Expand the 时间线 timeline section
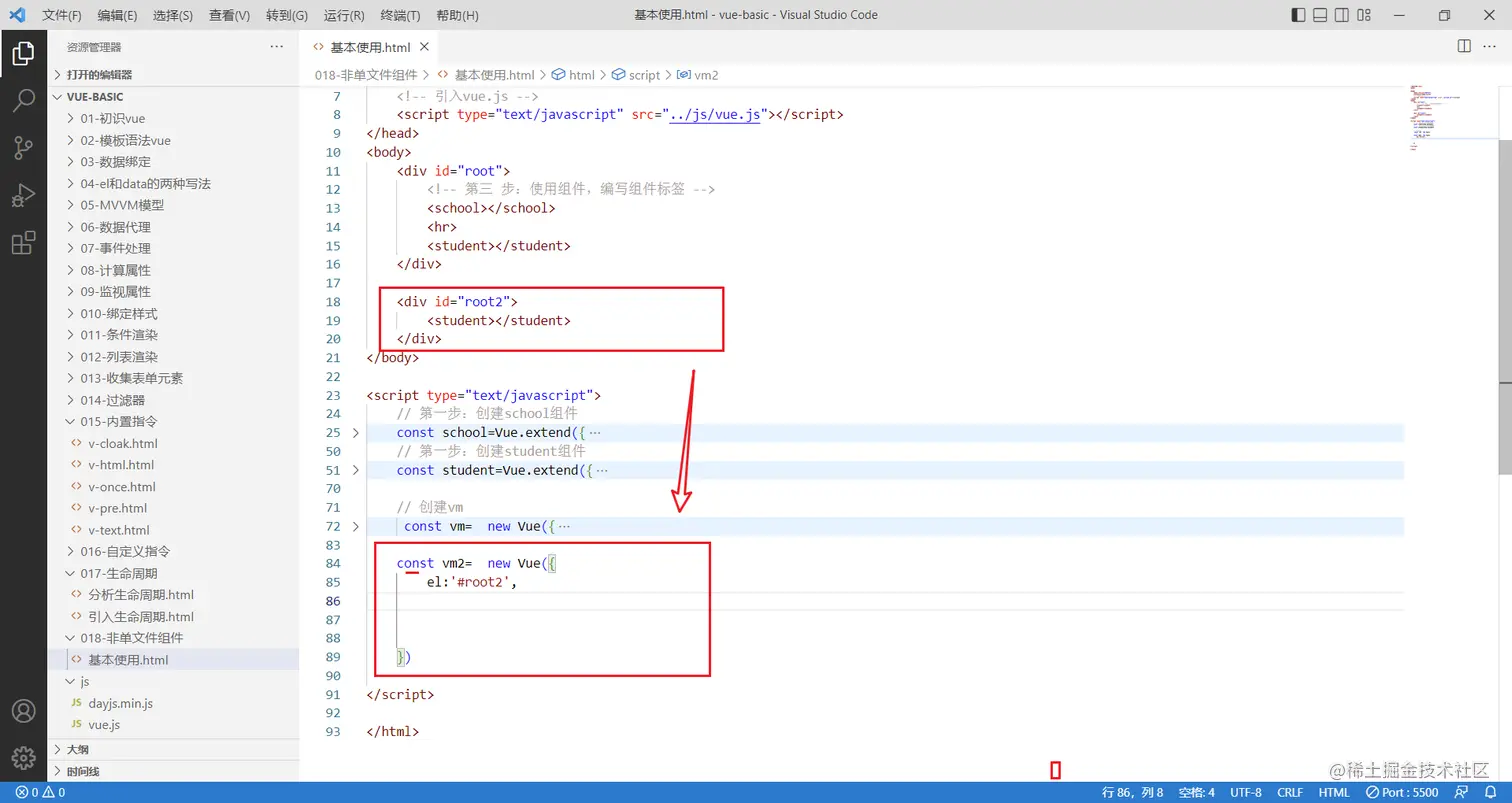1512x803 pixels. (173, 772)
